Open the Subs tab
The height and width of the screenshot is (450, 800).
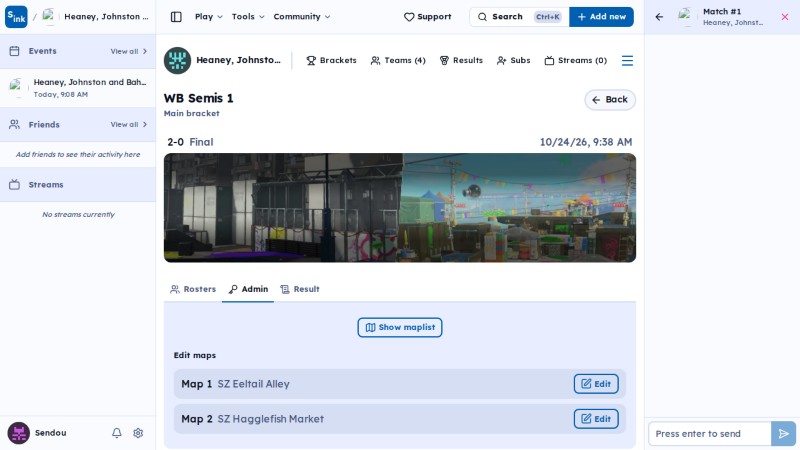(x=513, y=60)
